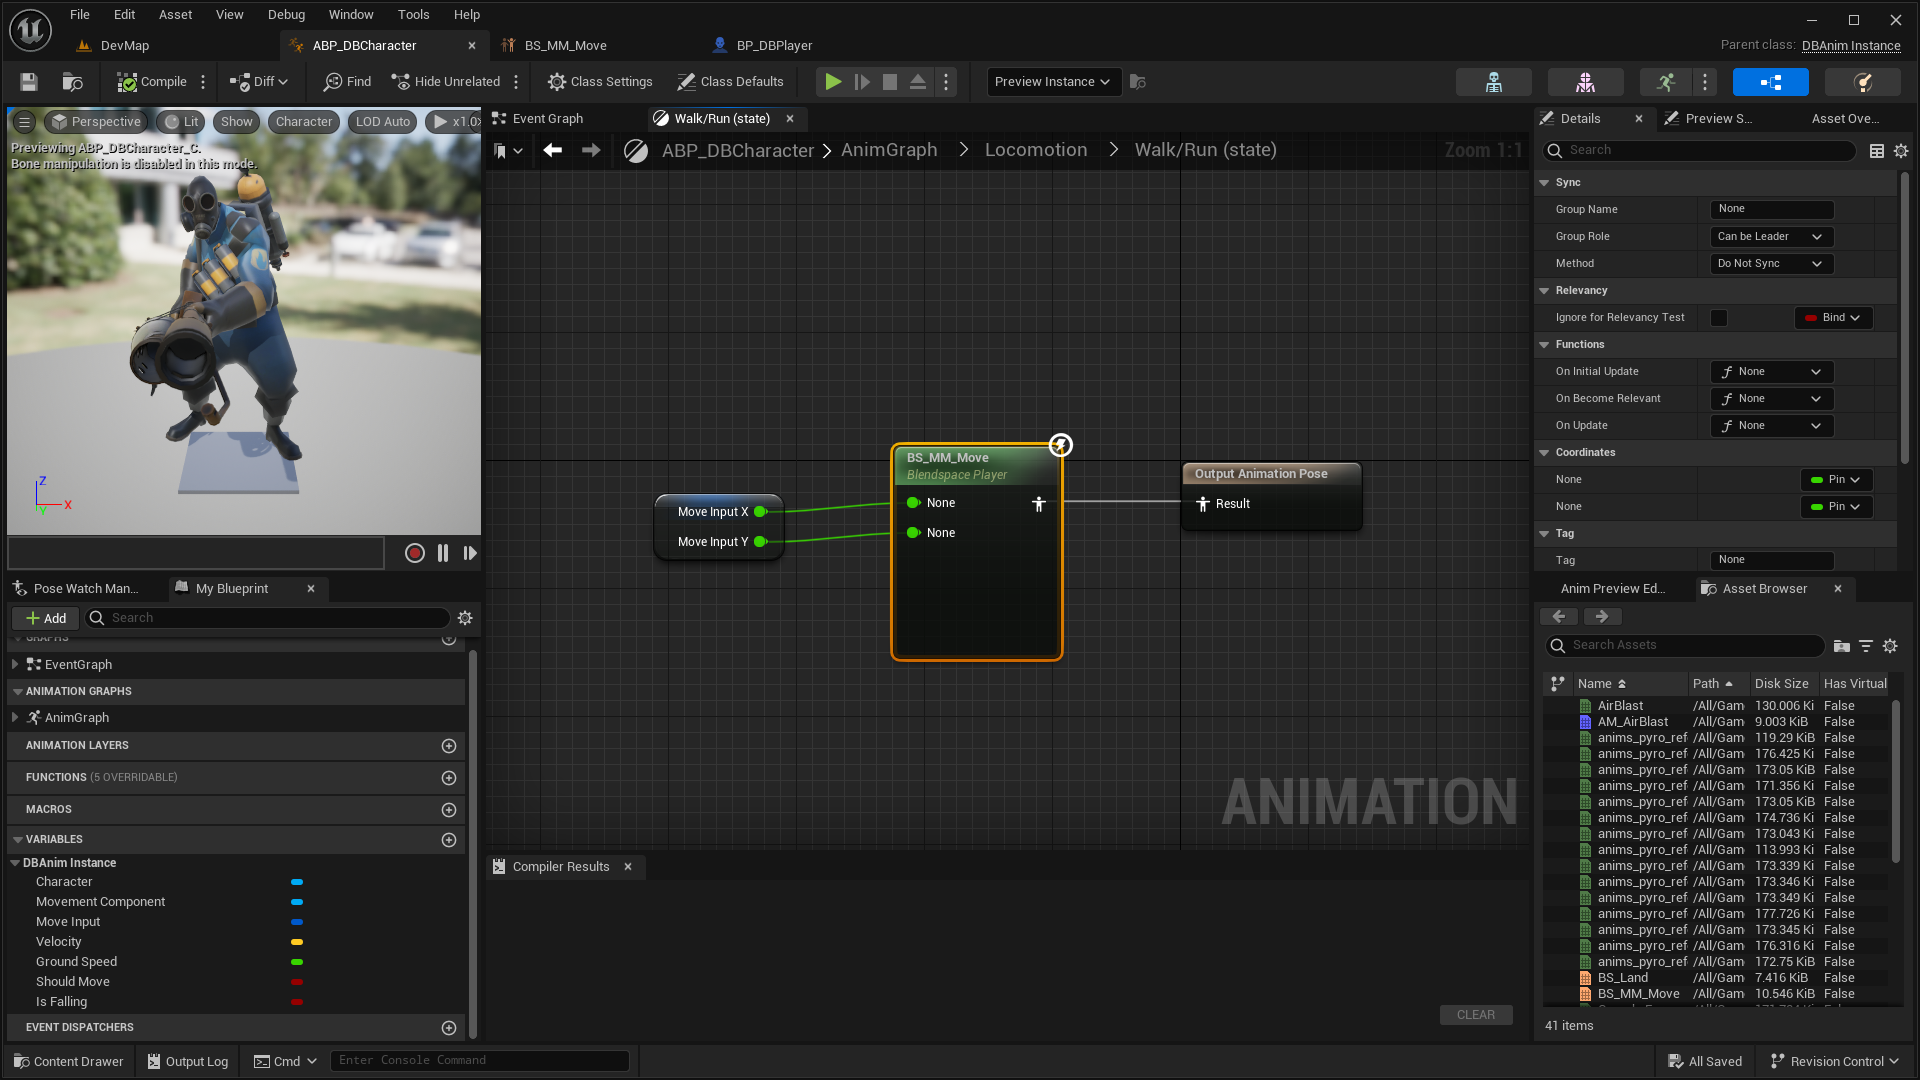Image resolution: width=1920 pixels, height=1080 pixels.
Task: Collapse the DBAnim Instance variable category
Action: (x=15, y=863)
